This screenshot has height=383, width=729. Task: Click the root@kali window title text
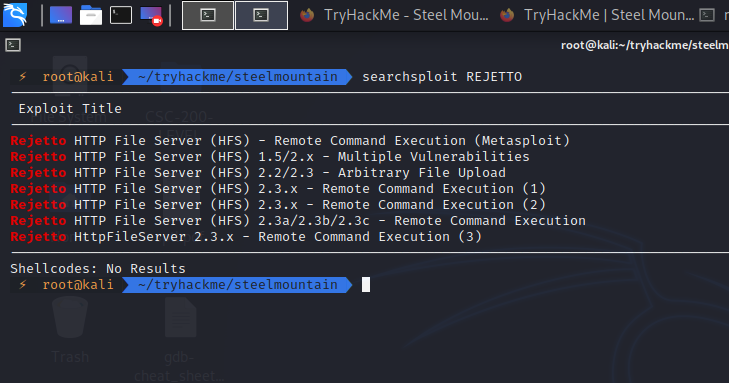pyautogui.click(x=644, y=45)
